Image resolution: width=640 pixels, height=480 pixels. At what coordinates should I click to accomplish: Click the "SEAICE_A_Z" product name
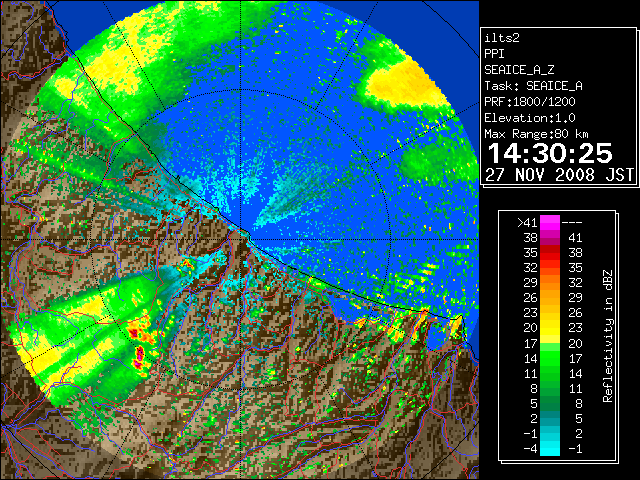tap(519, 70)
